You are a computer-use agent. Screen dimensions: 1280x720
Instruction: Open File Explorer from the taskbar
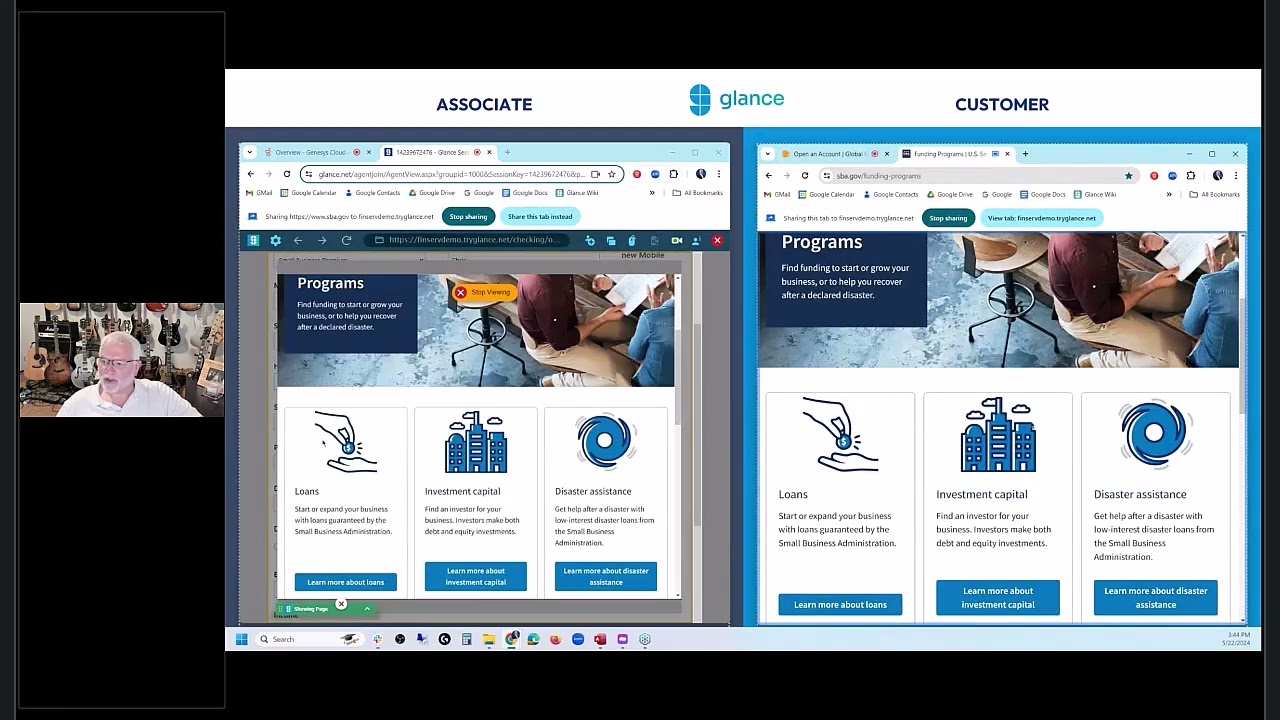(x=489, y=639)
